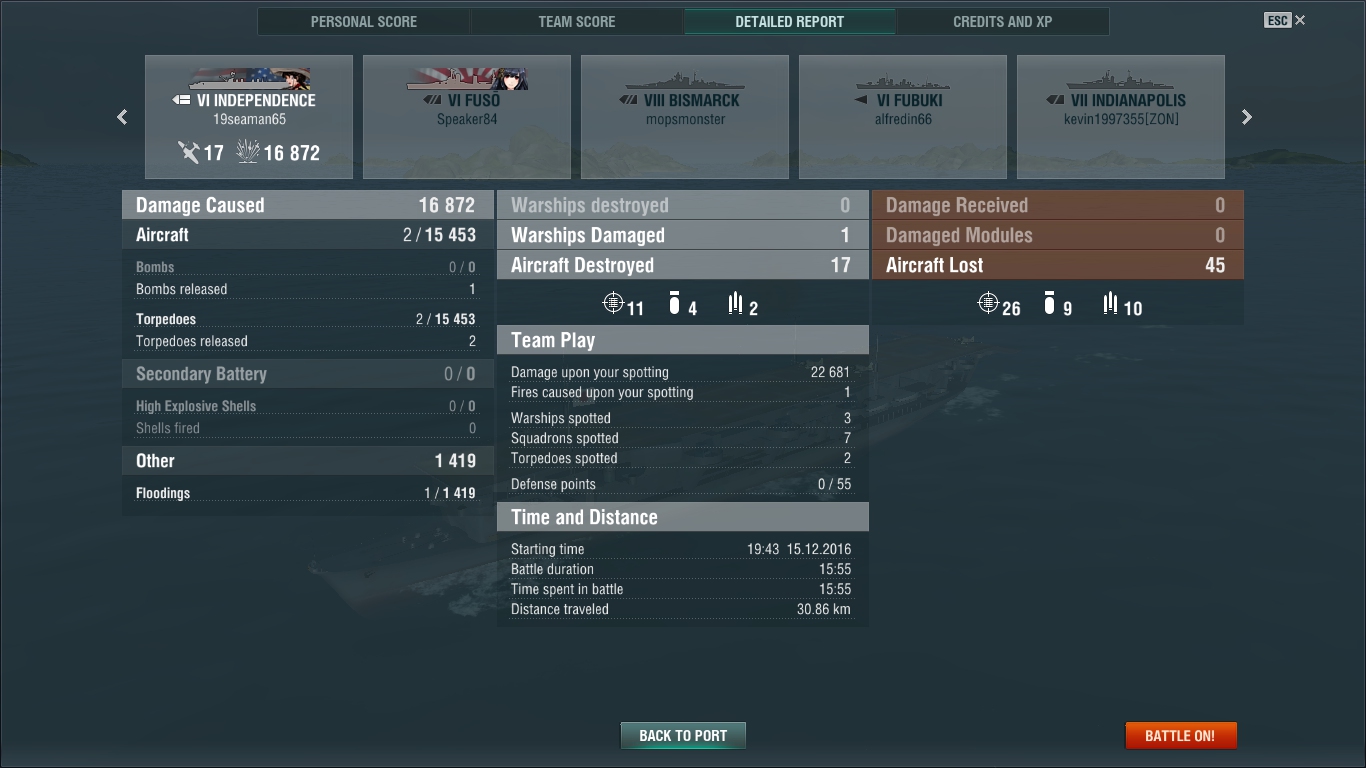1366x768 pixels.
Task: Select the VI Independence player card
Action: pos(249,117)
